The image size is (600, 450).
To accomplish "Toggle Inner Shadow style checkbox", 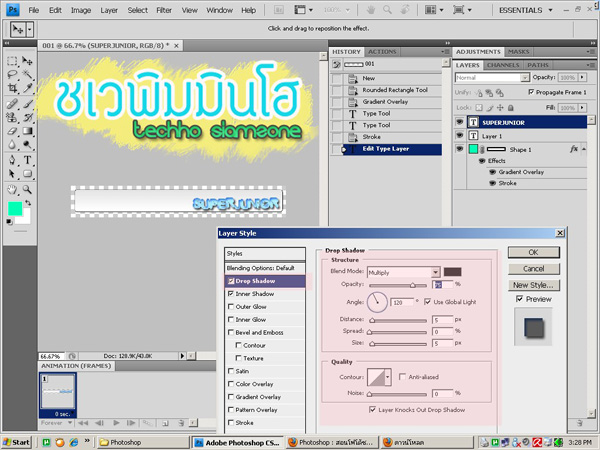I will (x=231, y=294).
